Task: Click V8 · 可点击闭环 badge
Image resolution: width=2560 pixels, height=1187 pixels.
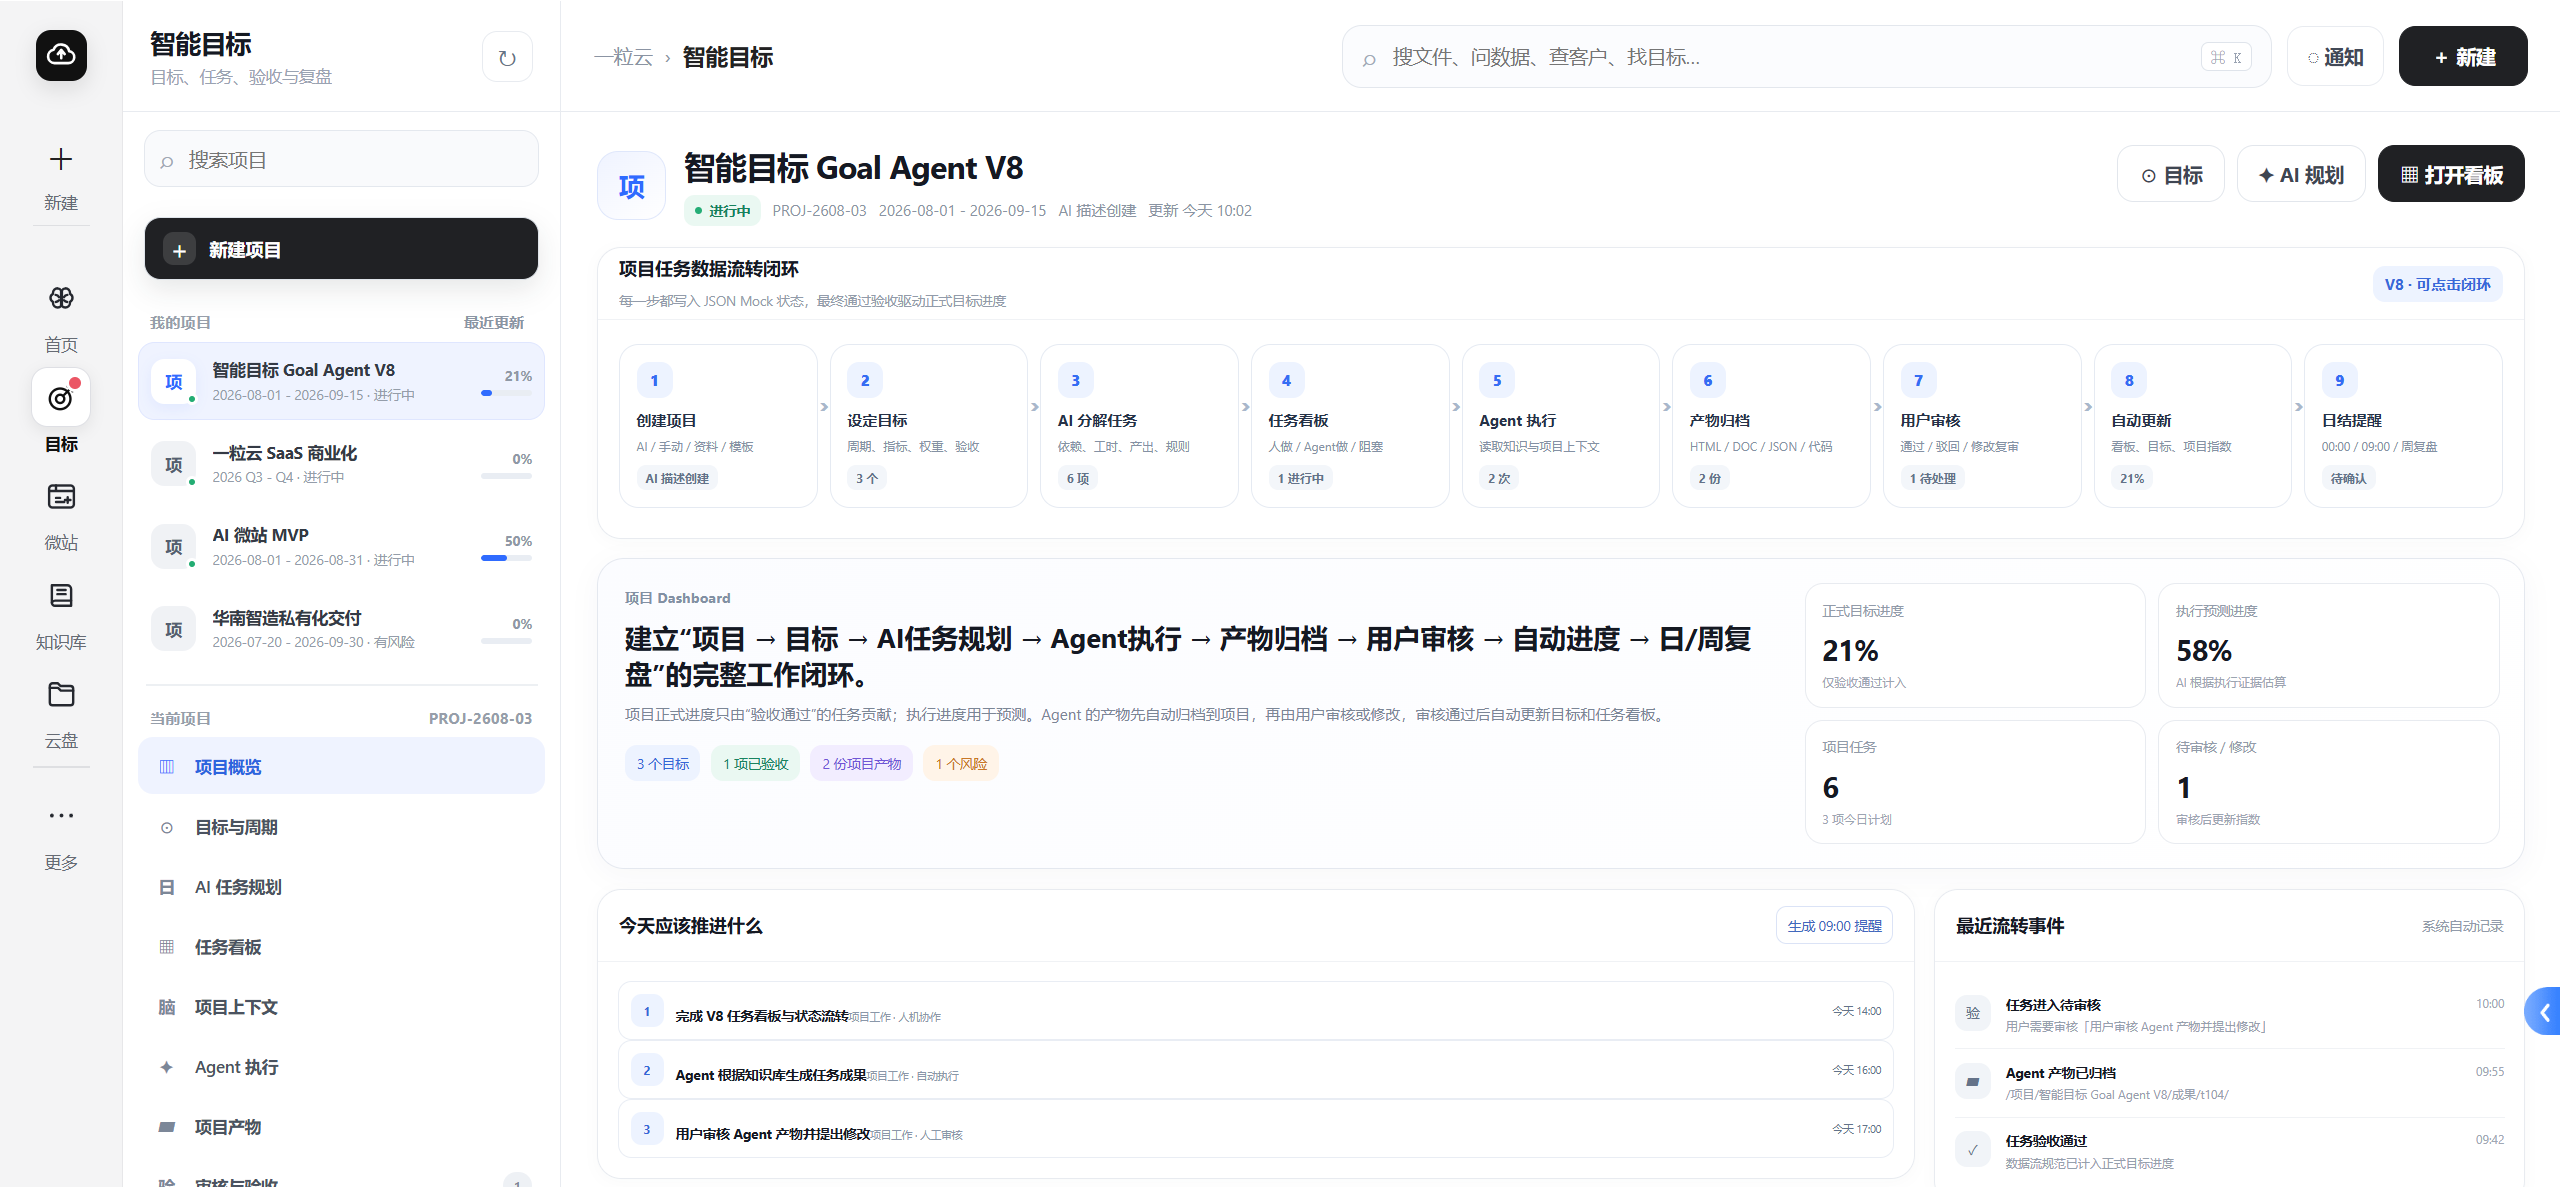Action: pos(2437,284)
